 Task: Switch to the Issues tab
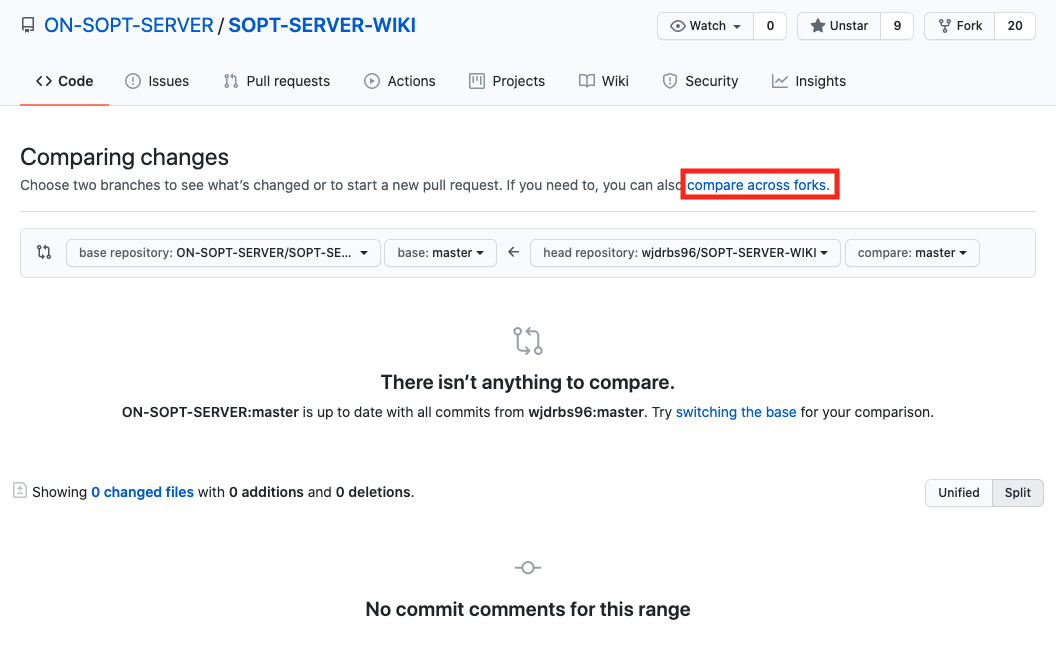pyautogui.click(x=157, y=81)
